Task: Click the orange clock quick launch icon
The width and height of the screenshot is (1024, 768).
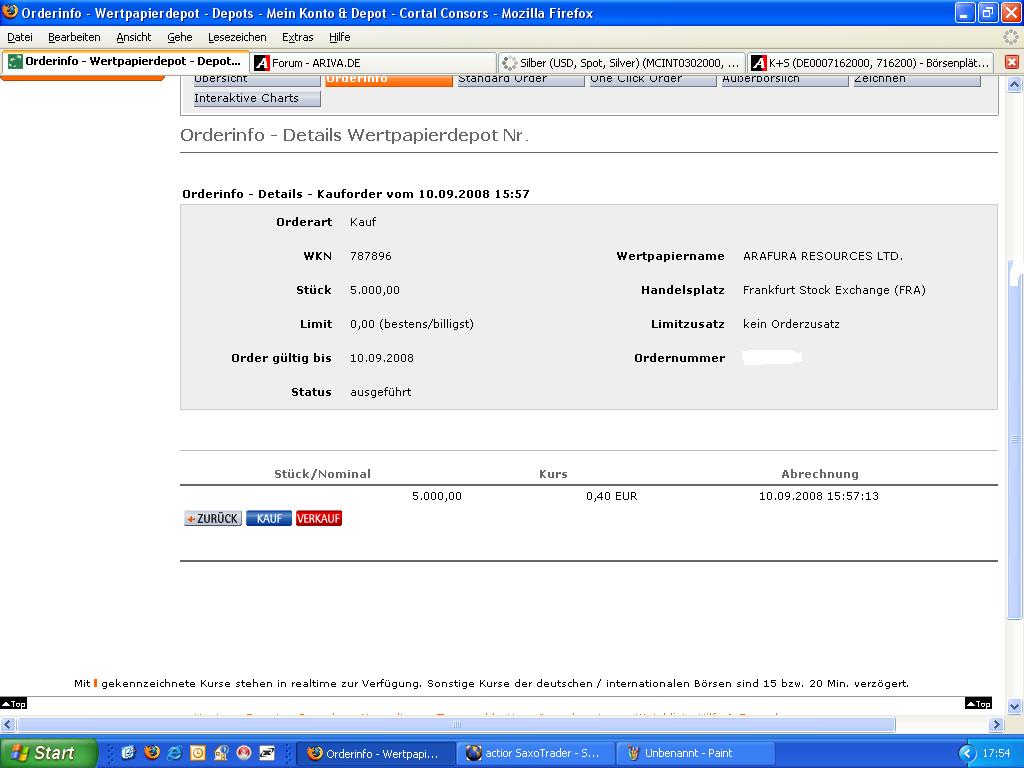Action: (198, 753)
